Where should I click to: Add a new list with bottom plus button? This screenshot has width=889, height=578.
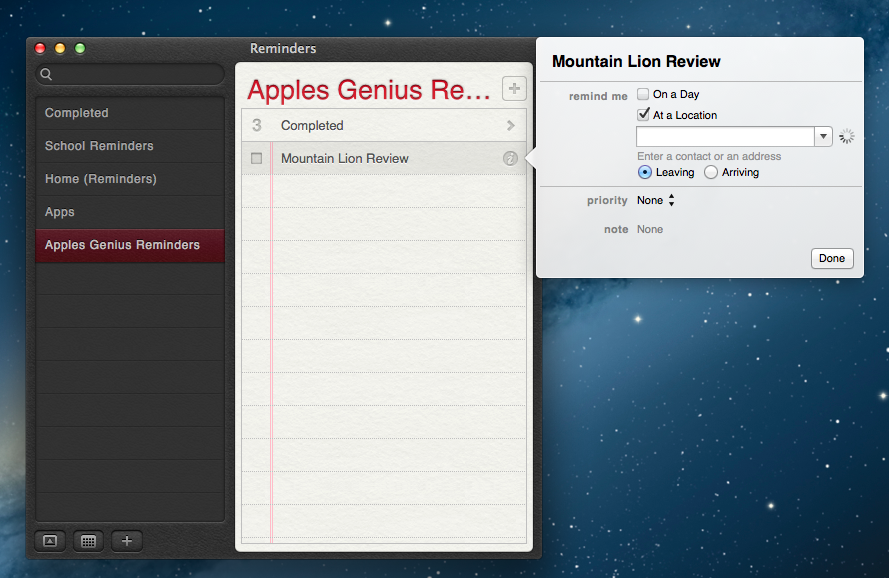[126, 541]
